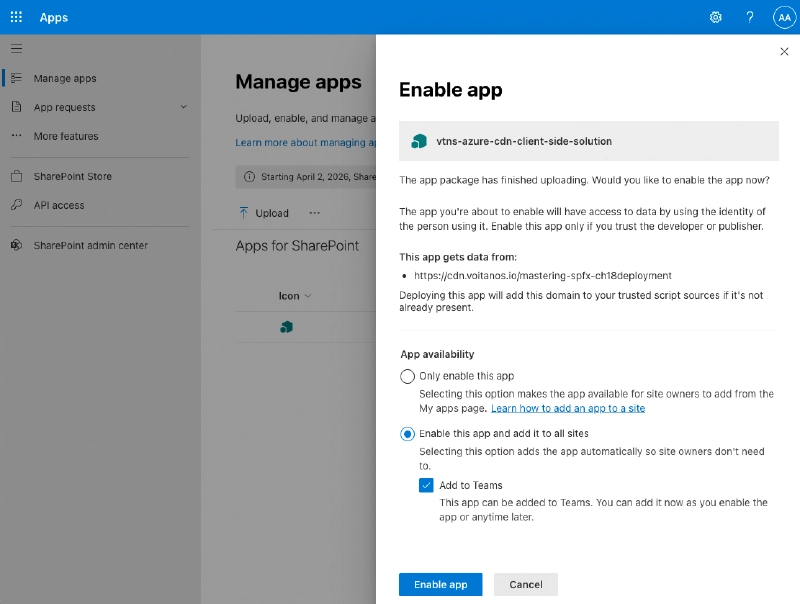Image resolution: width=800 pixels, height=604 pixels.
Task: Expand the App requests sidebar section
Action: click(x=182, y=107)
